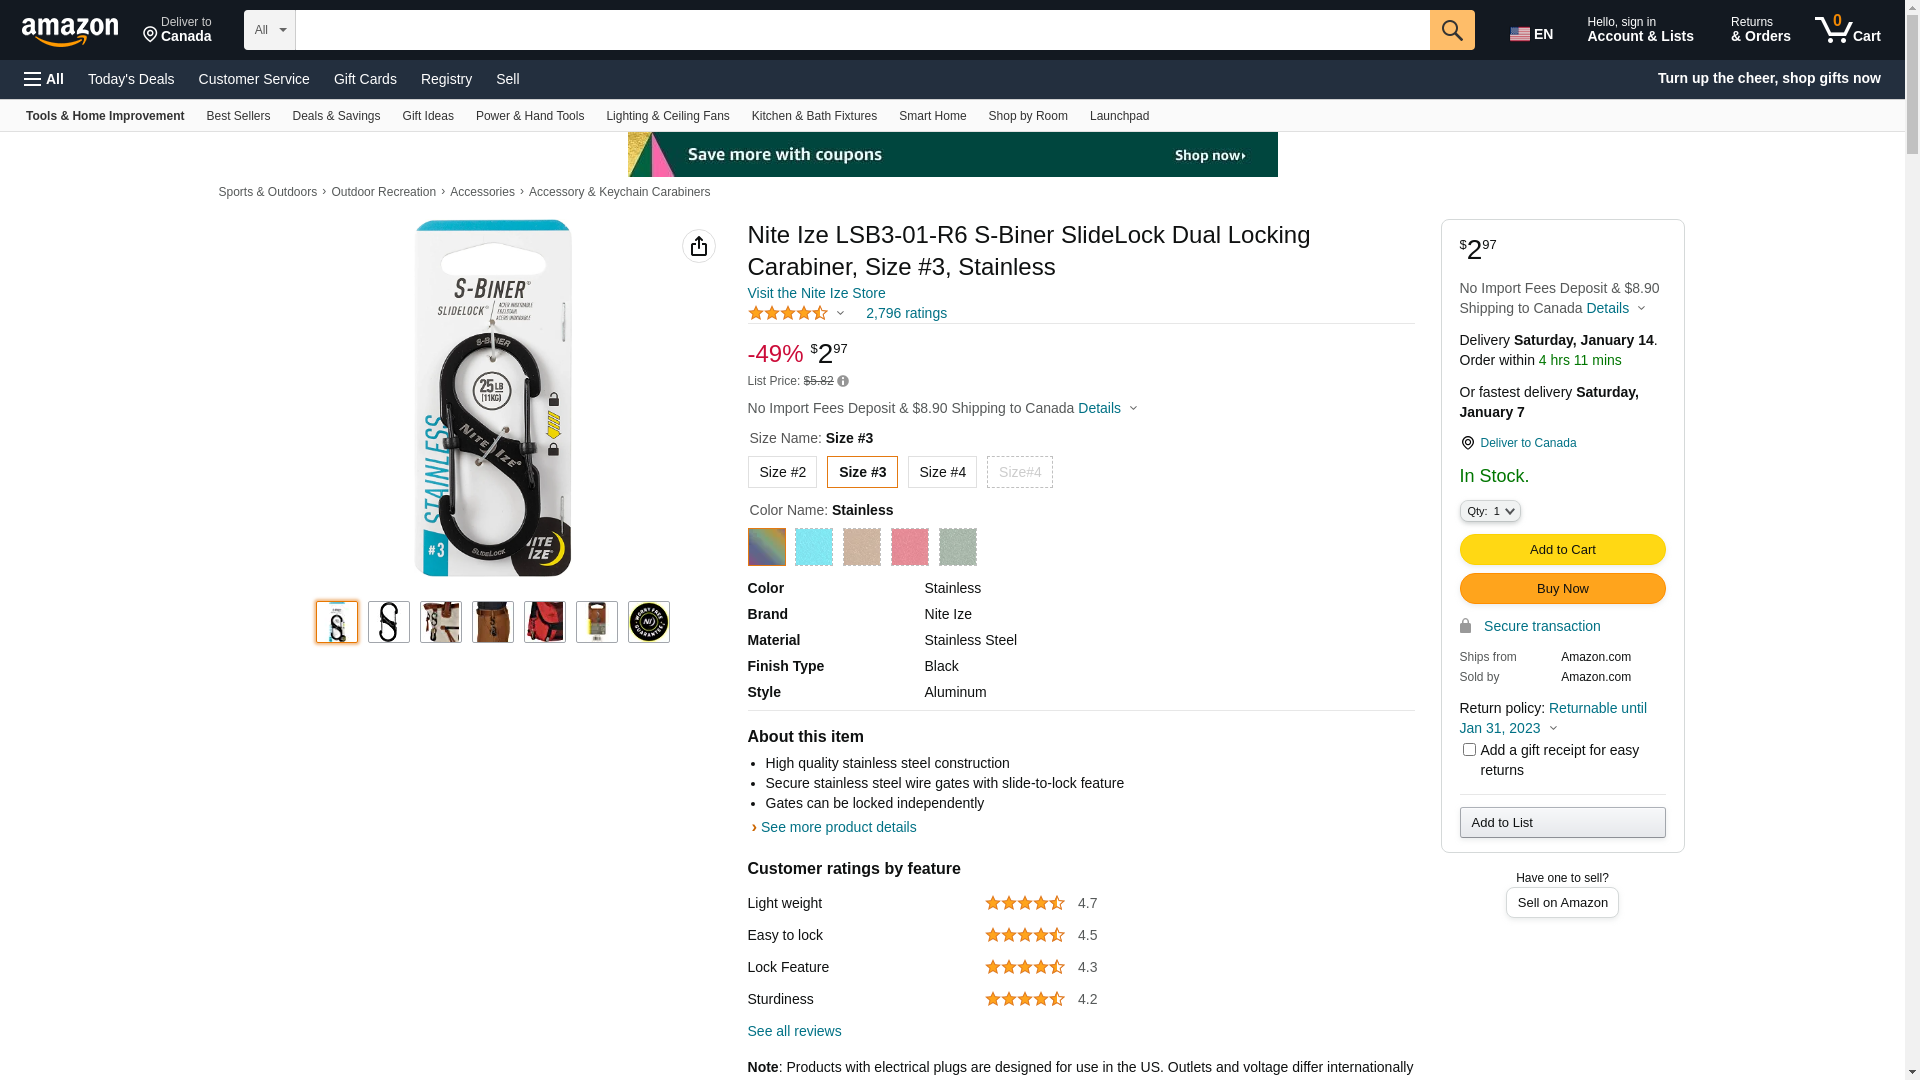Choose the light blue color swatch
1920x1080 pixels.
(814, 547)
